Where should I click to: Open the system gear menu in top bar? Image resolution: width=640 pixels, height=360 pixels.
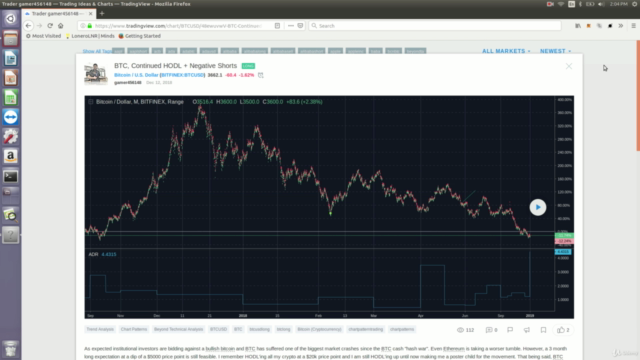[635, 4]
